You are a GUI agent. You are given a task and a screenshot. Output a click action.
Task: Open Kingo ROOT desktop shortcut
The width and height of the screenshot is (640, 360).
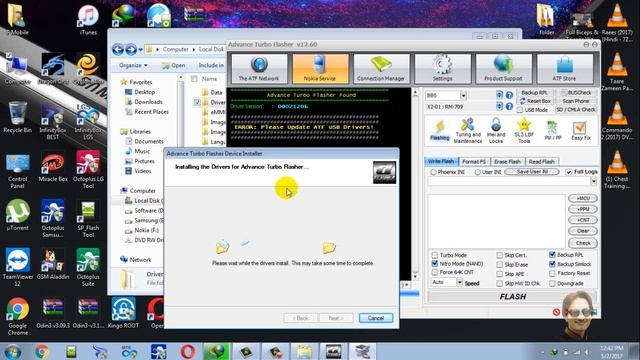point(123,313)
